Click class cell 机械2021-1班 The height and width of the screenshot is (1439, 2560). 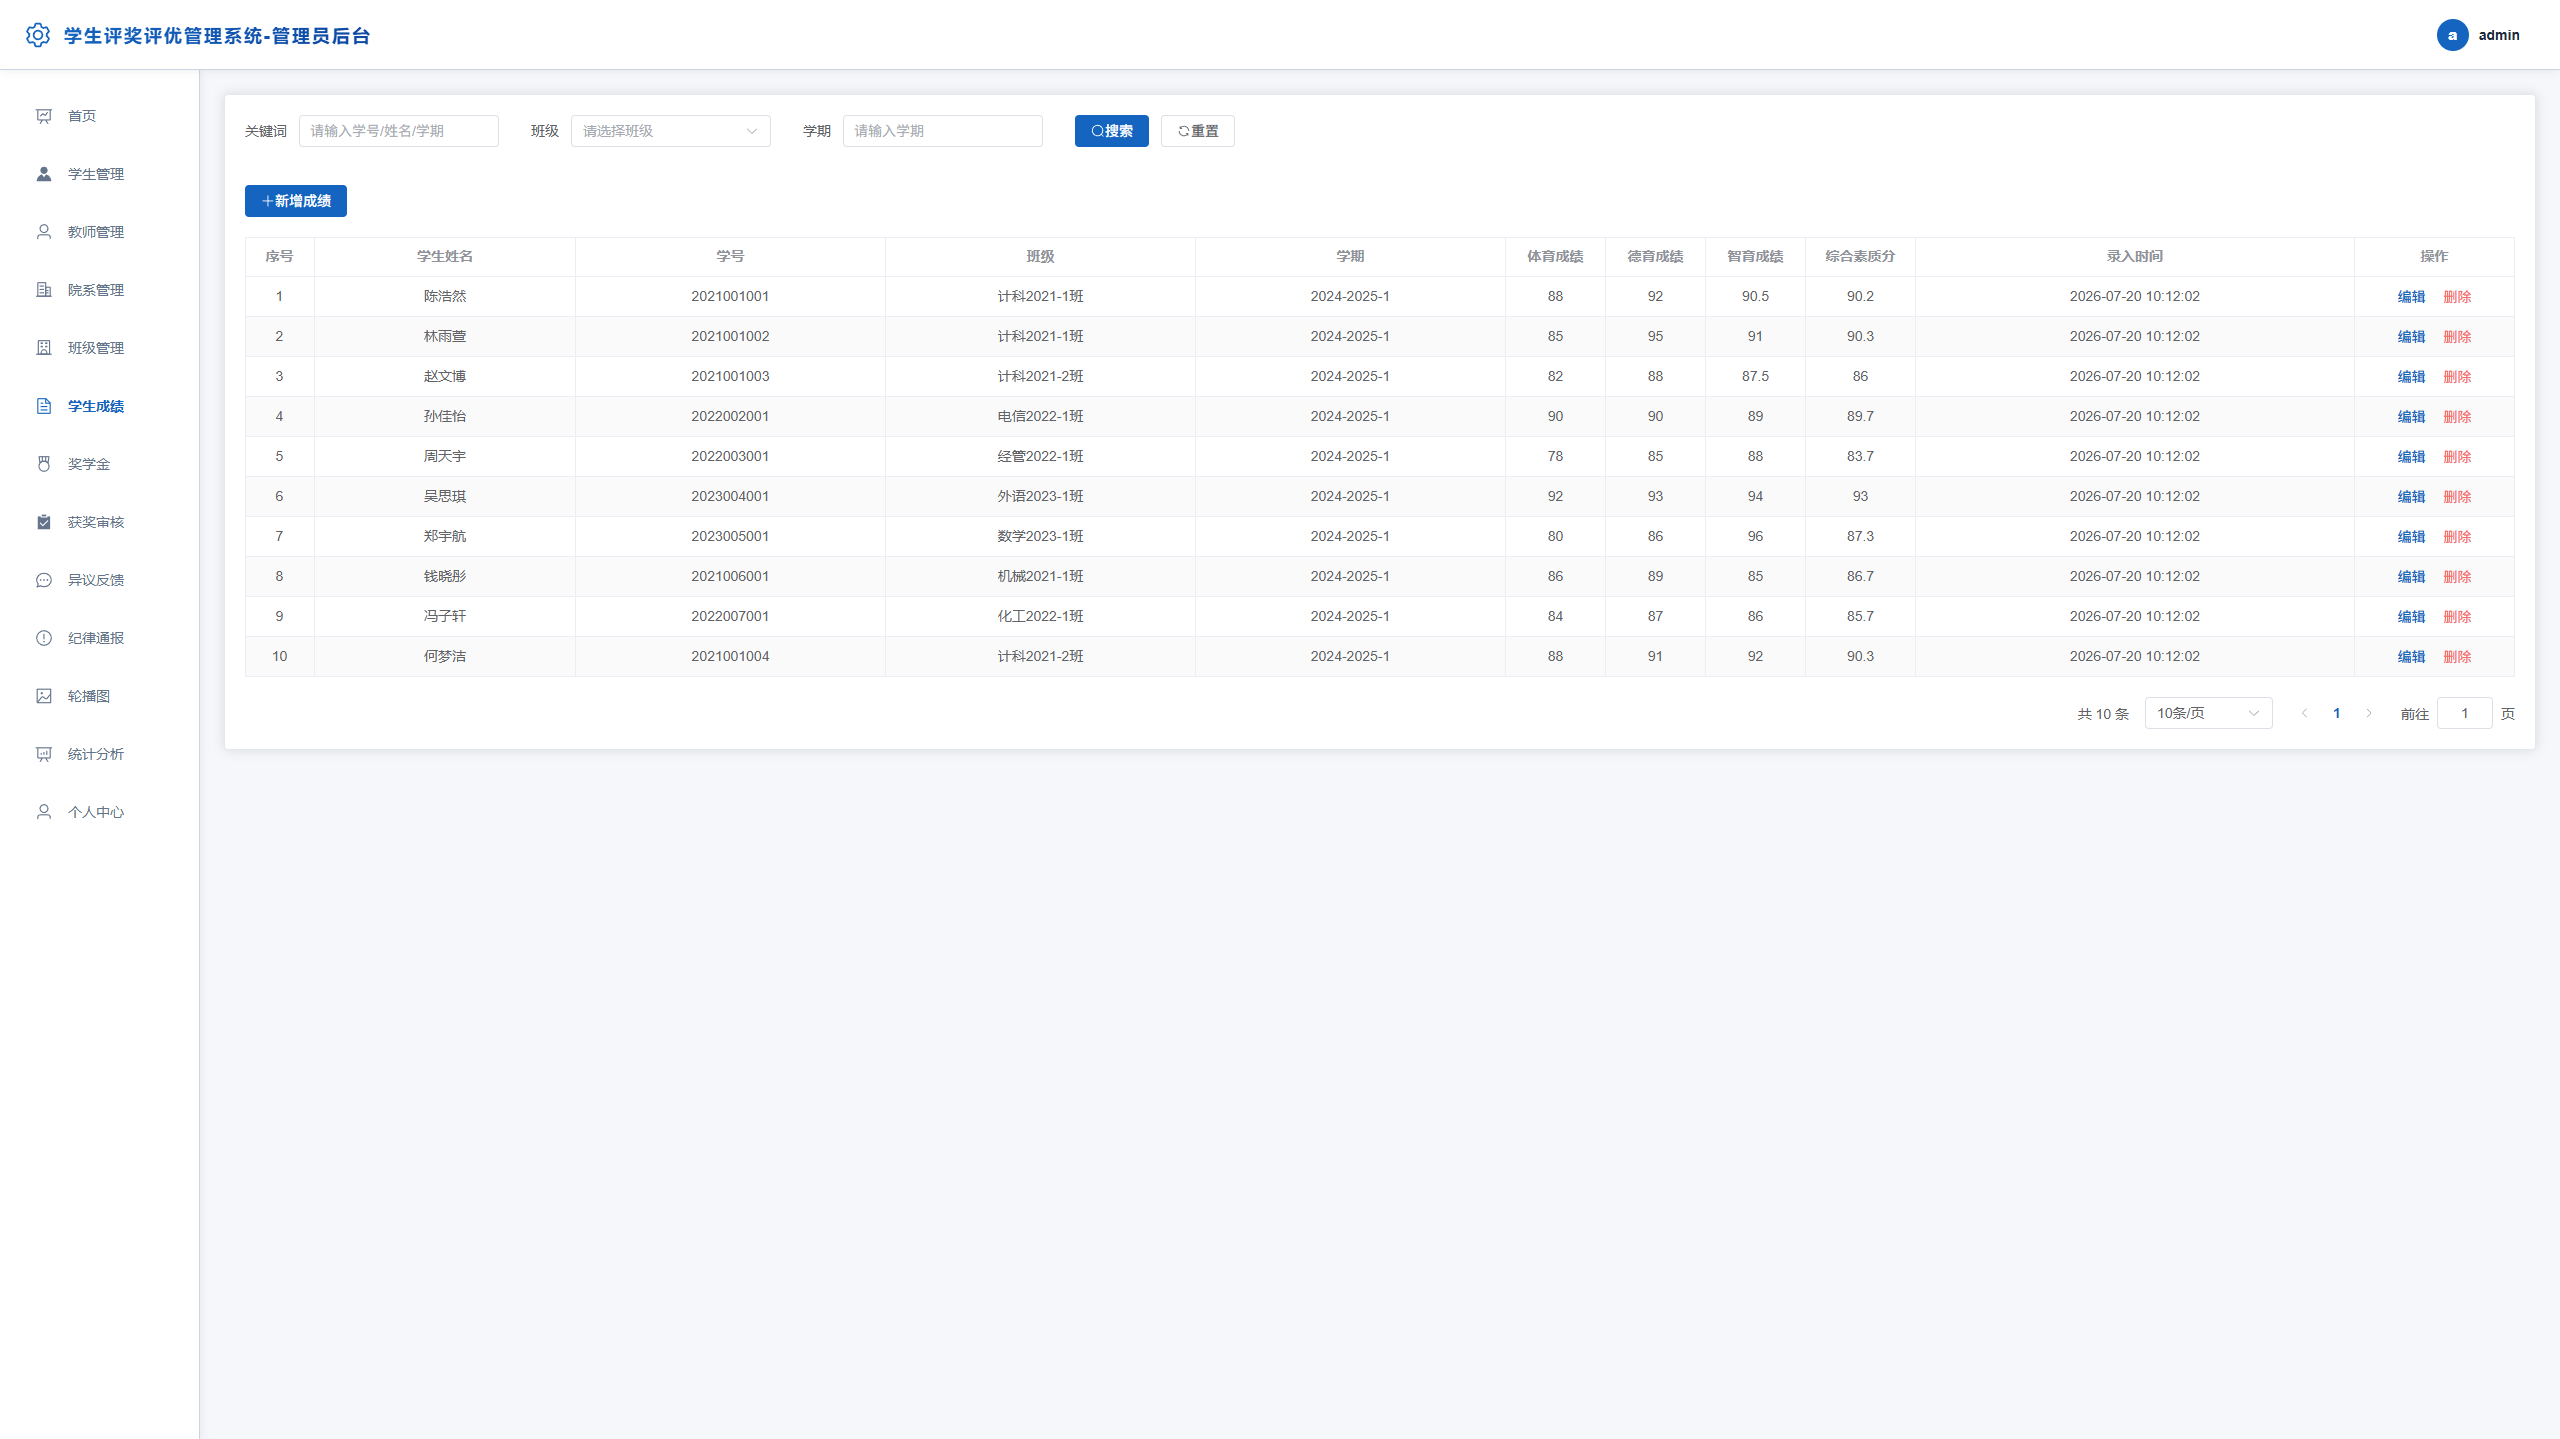[1040, 576]
